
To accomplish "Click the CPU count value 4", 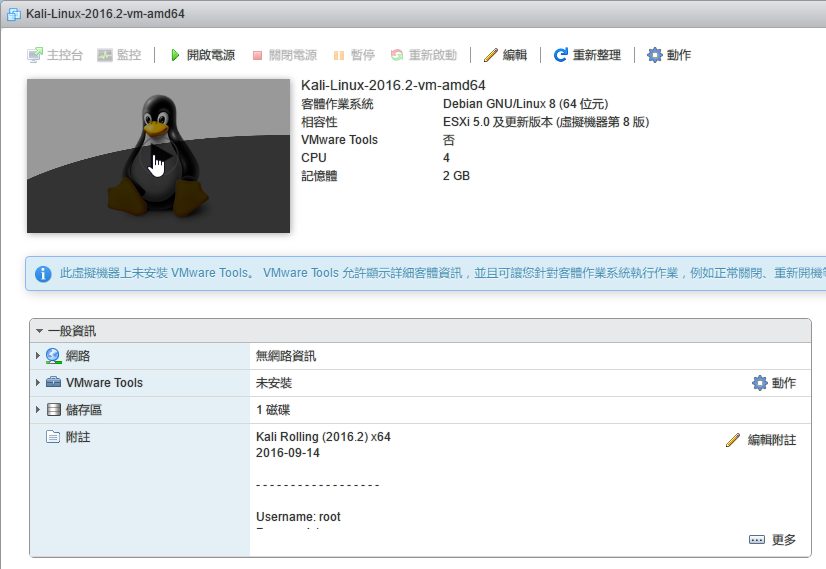I will coord(446,158).
